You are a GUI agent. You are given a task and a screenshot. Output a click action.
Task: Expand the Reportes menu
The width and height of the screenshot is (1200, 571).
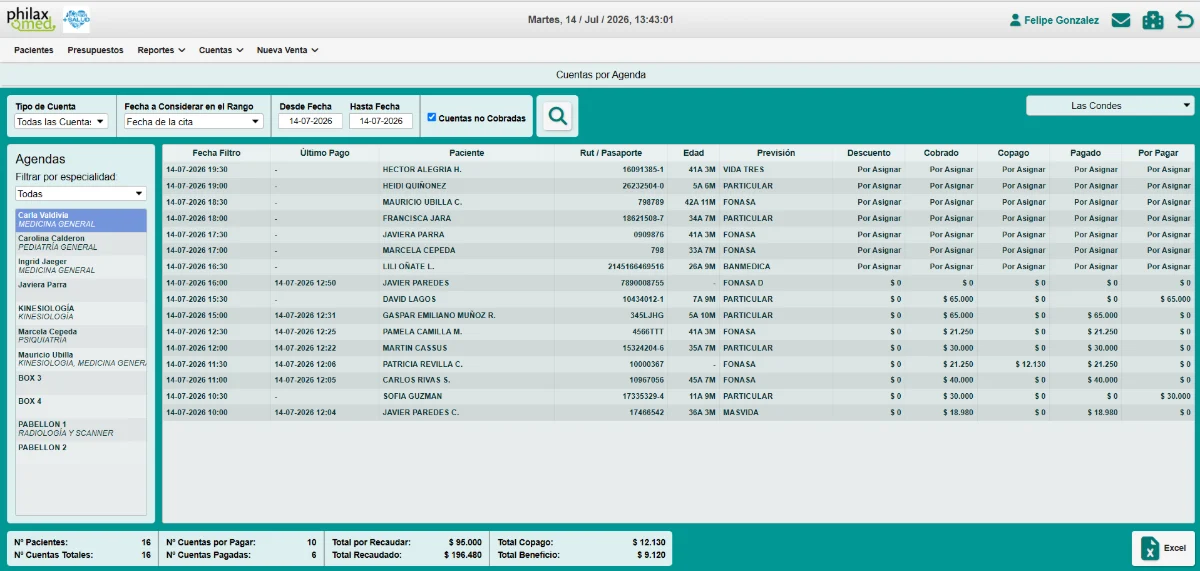(x=161, y=50)
